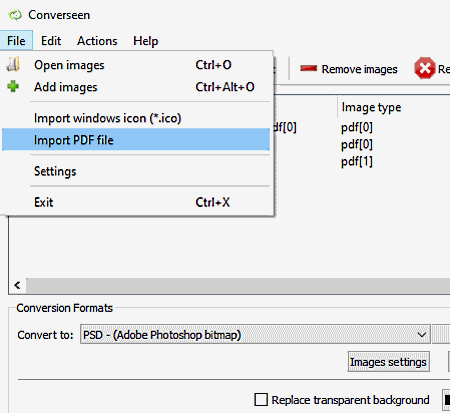Pick the black background color swatch
The image size is (450, 413).
pos(447,400)
